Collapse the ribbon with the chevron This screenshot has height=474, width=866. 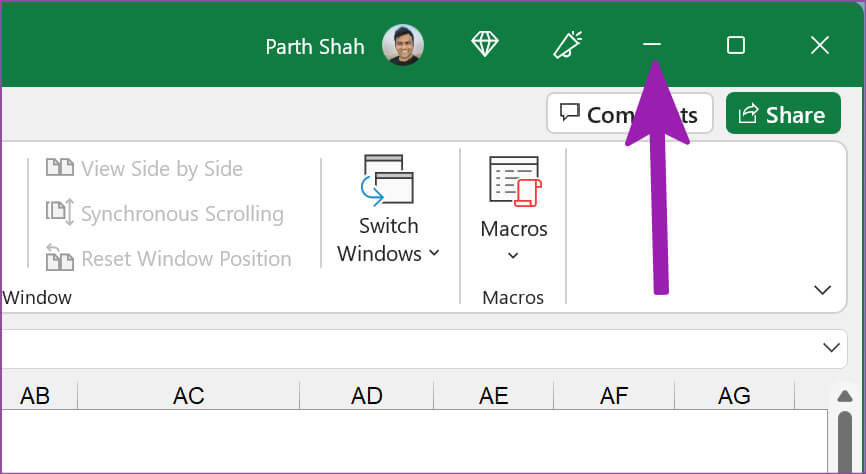[x=822, y=290]
